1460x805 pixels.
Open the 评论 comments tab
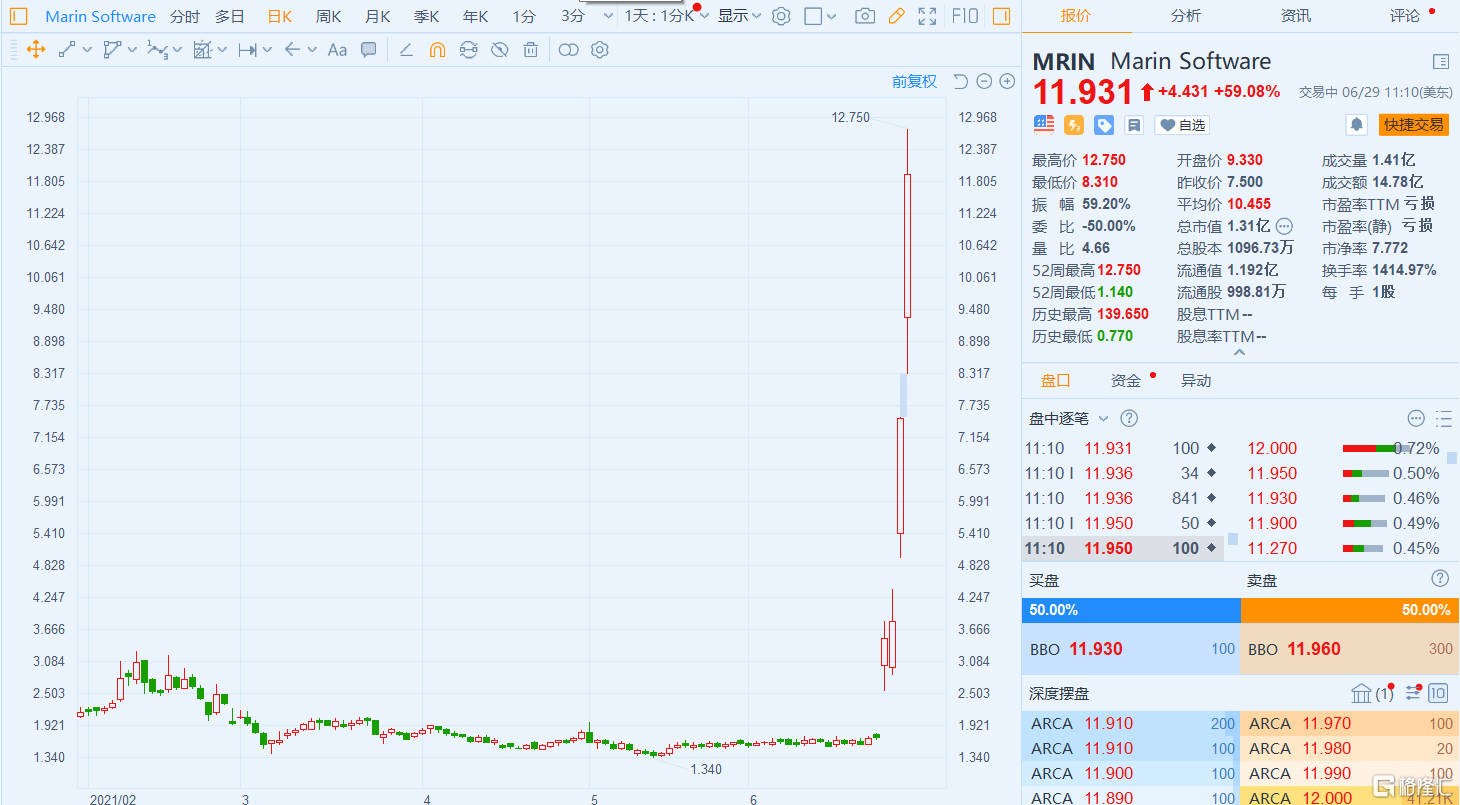coord(1405,16)
